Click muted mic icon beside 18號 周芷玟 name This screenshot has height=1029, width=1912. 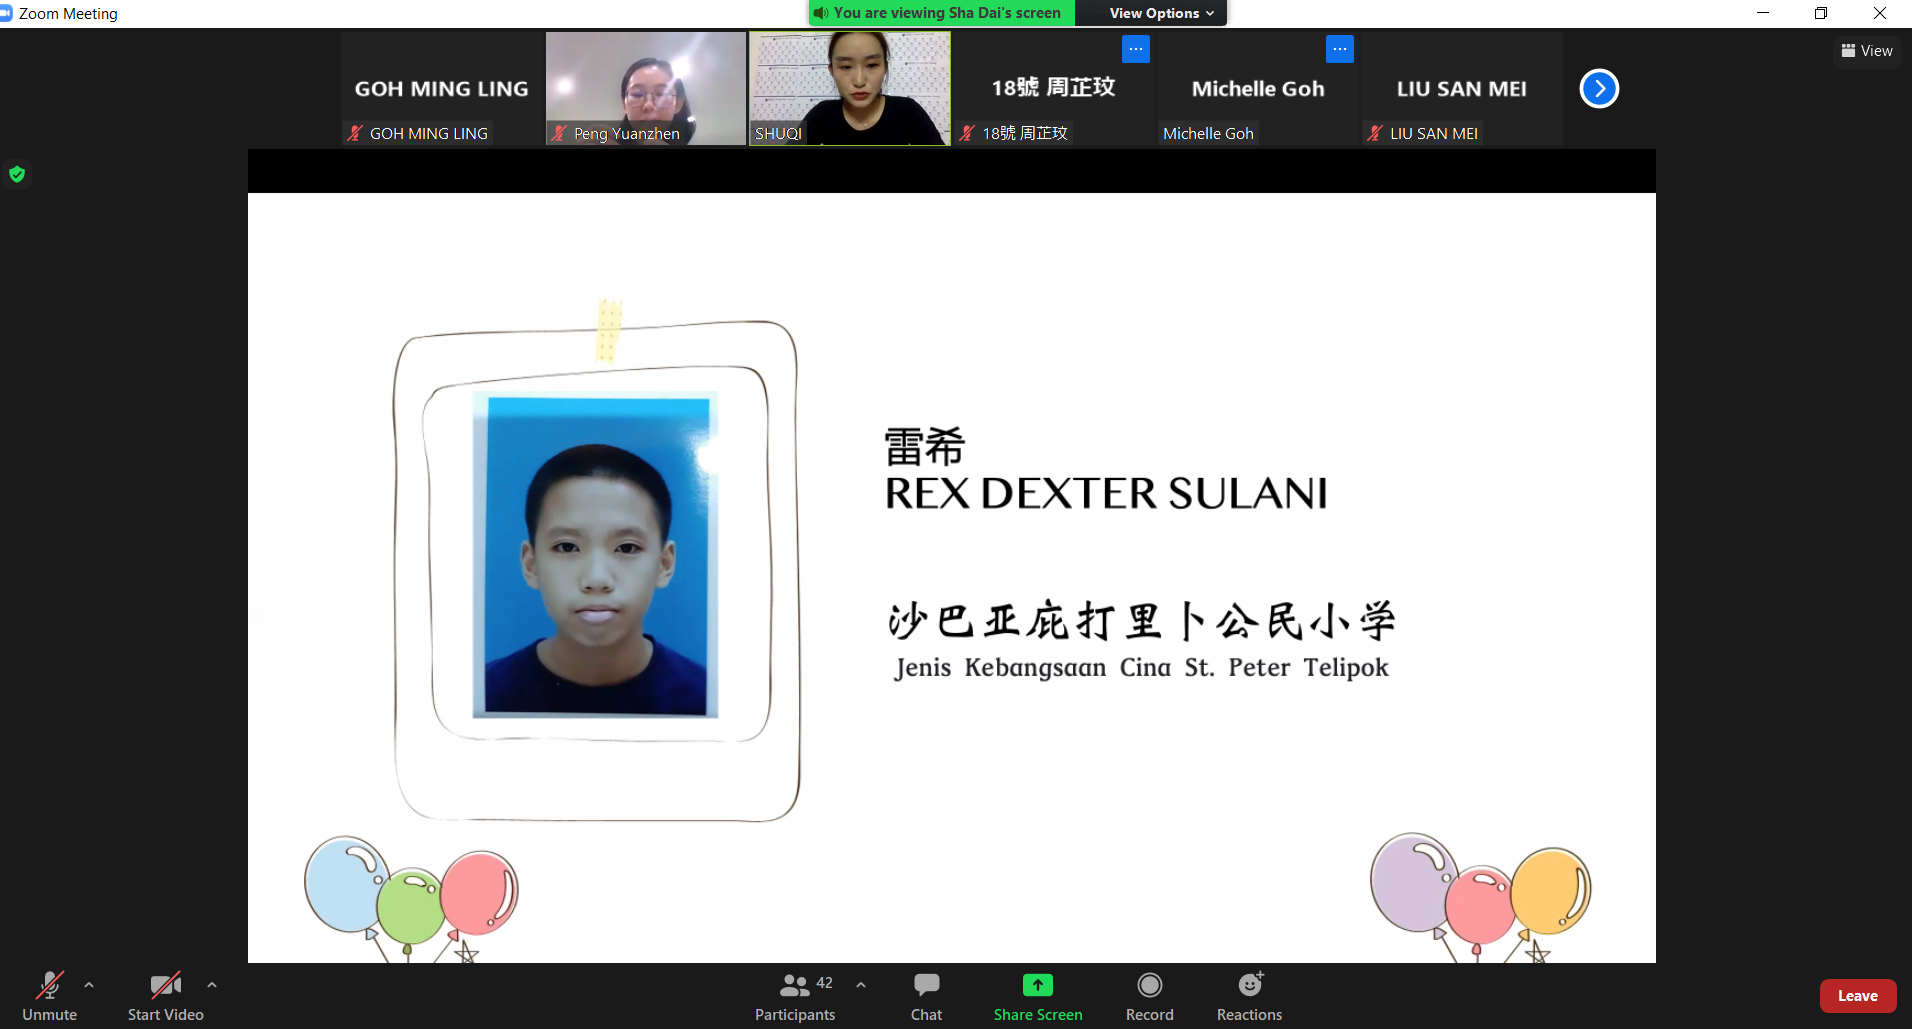coord(967,133)
